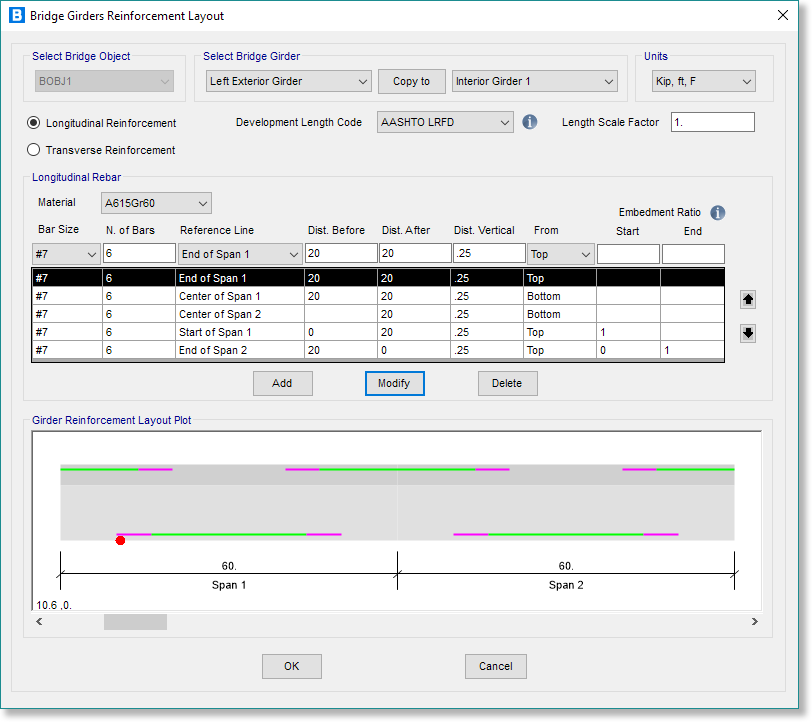The height and width of the screenshot is (722, 812).
Task: Click the Copy to button
Action: pos(411,81)
